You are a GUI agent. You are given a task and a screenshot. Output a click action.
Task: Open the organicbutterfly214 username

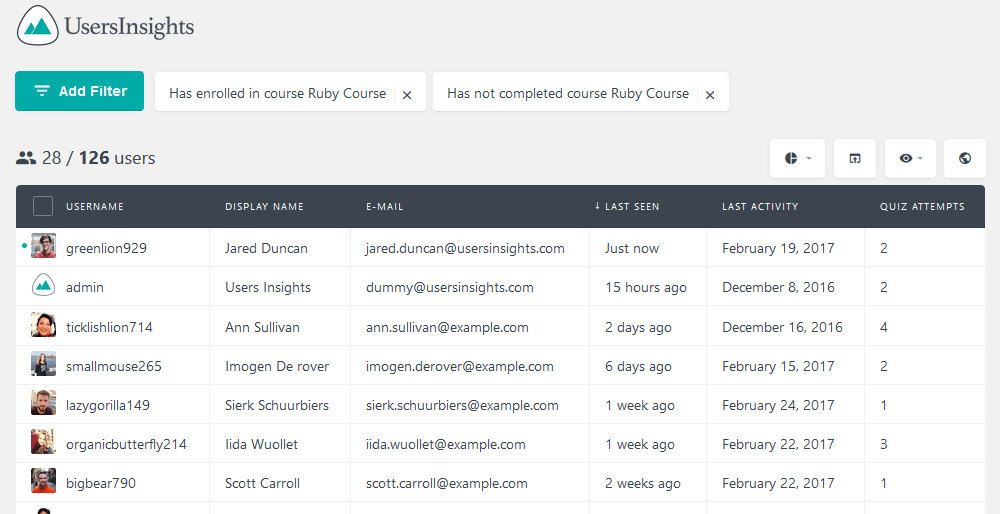(126, 444)
